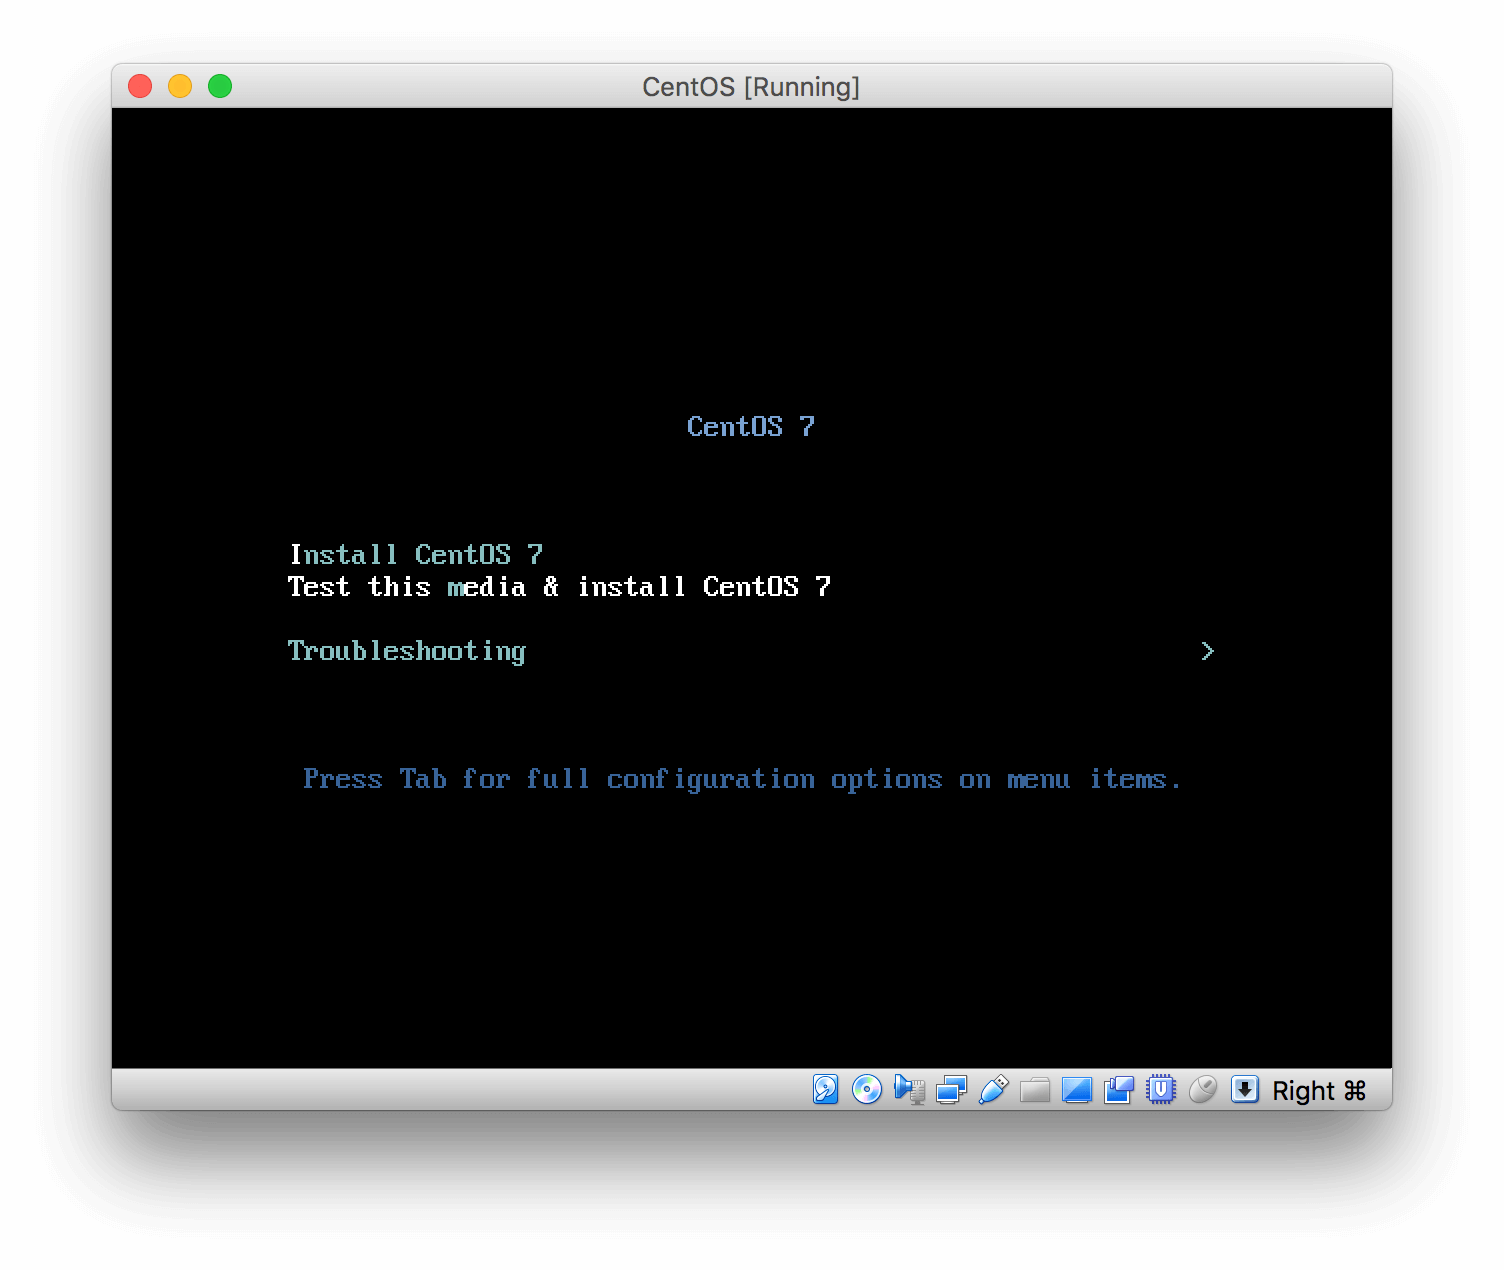Image resolution: width=1504 pixels, height=1270 pixels.
Task: Click the mouse integration indicator icon
Action: (1203, 1089)
